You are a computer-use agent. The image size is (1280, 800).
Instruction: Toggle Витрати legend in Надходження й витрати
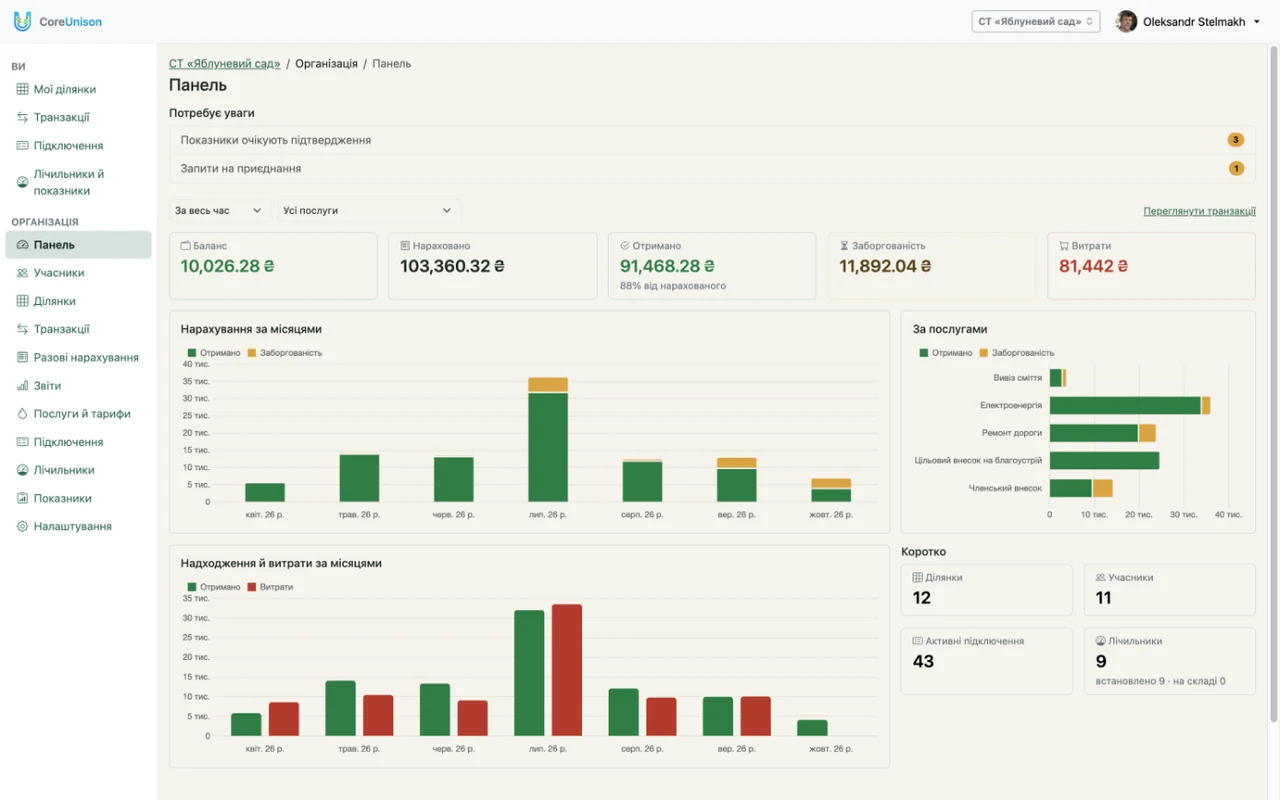(270, 587)
